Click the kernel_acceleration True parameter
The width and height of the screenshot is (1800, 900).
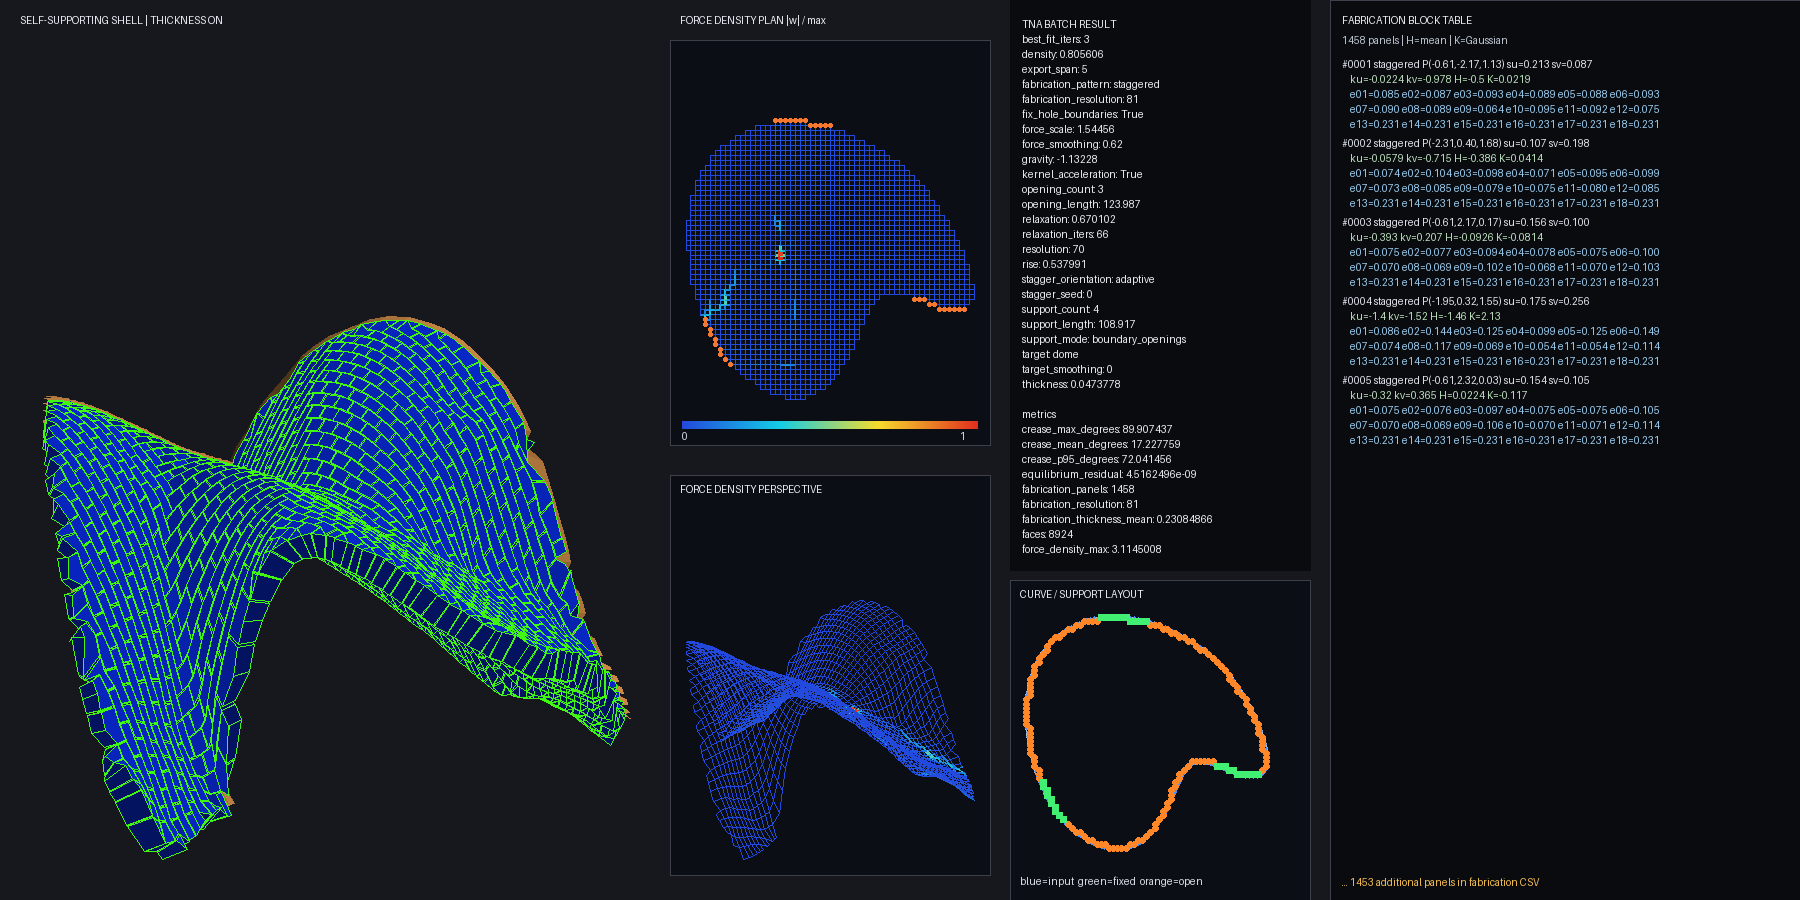pyautogui.click(x=1082, y=174)
